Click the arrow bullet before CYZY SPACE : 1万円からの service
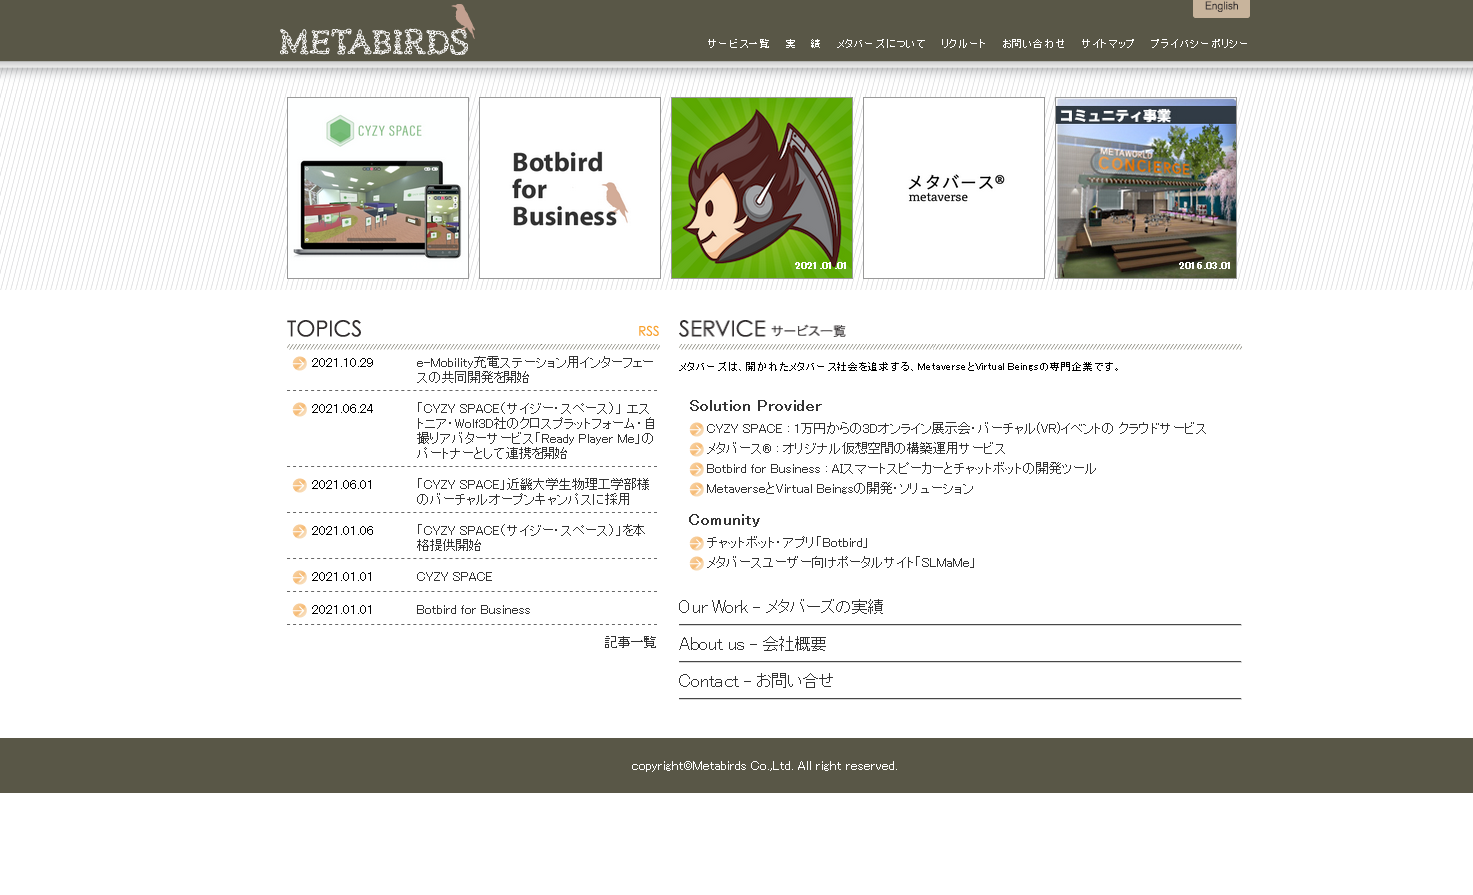 point(696,429)
